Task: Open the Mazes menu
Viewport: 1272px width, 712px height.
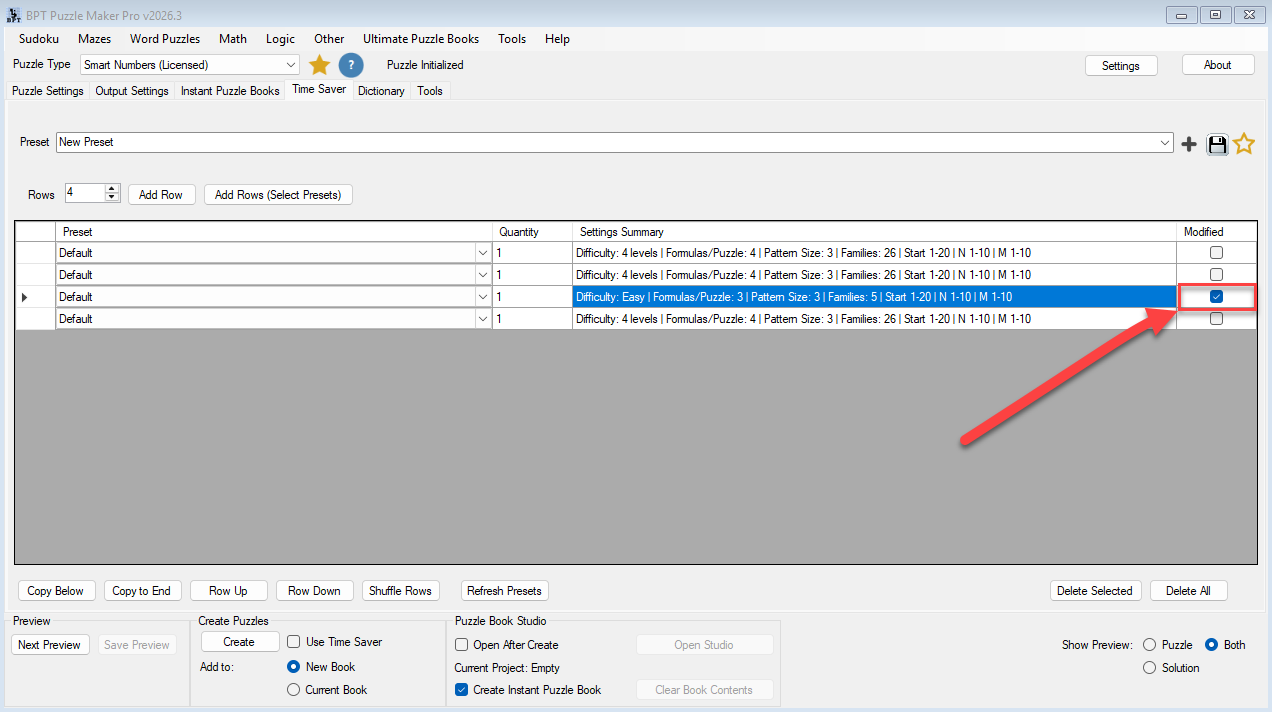Action: click(95, 39)
